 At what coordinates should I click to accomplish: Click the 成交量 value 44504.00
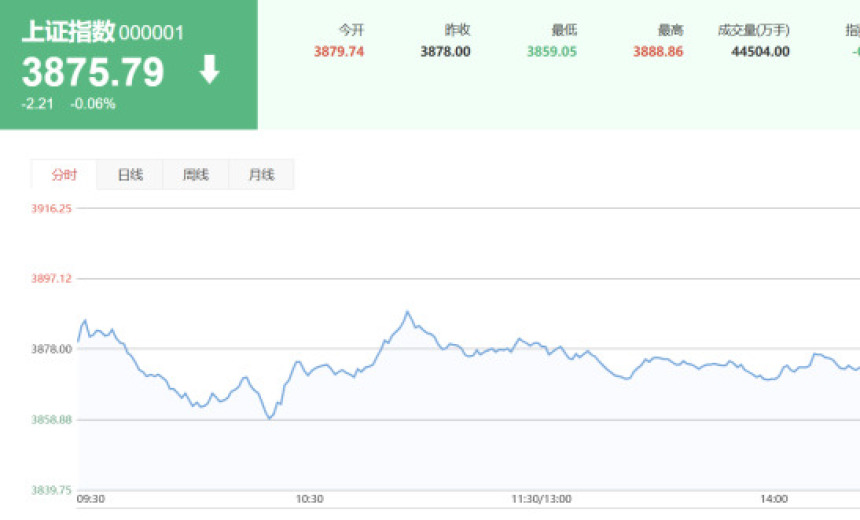(x=760, y=52)
